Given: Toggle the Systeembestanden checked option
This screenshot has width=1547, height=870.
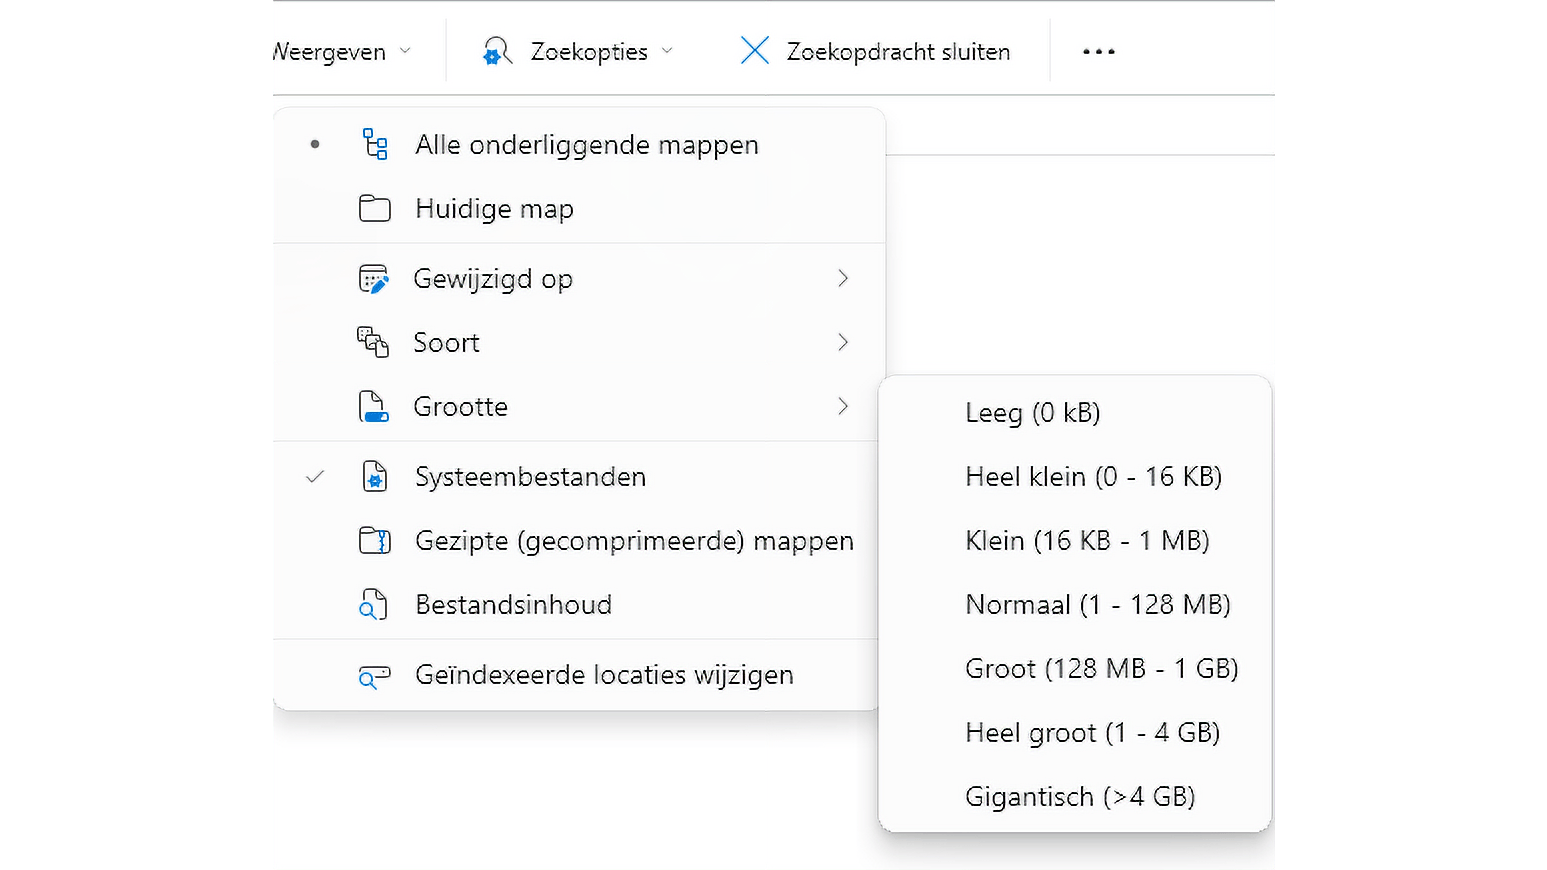Looking at the screenshot, I should [x=530, y=477].
